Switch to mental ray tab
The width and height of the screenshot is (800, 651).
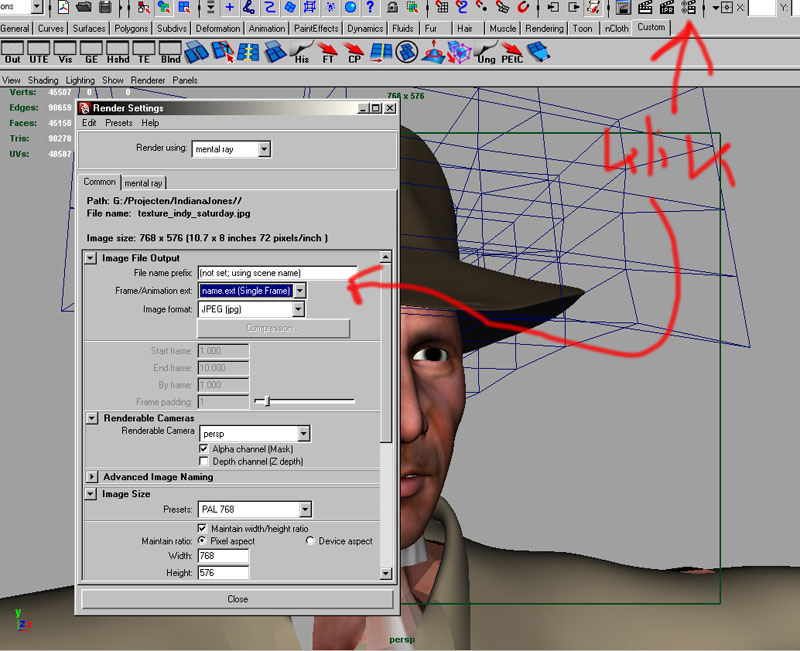point(143,183)
